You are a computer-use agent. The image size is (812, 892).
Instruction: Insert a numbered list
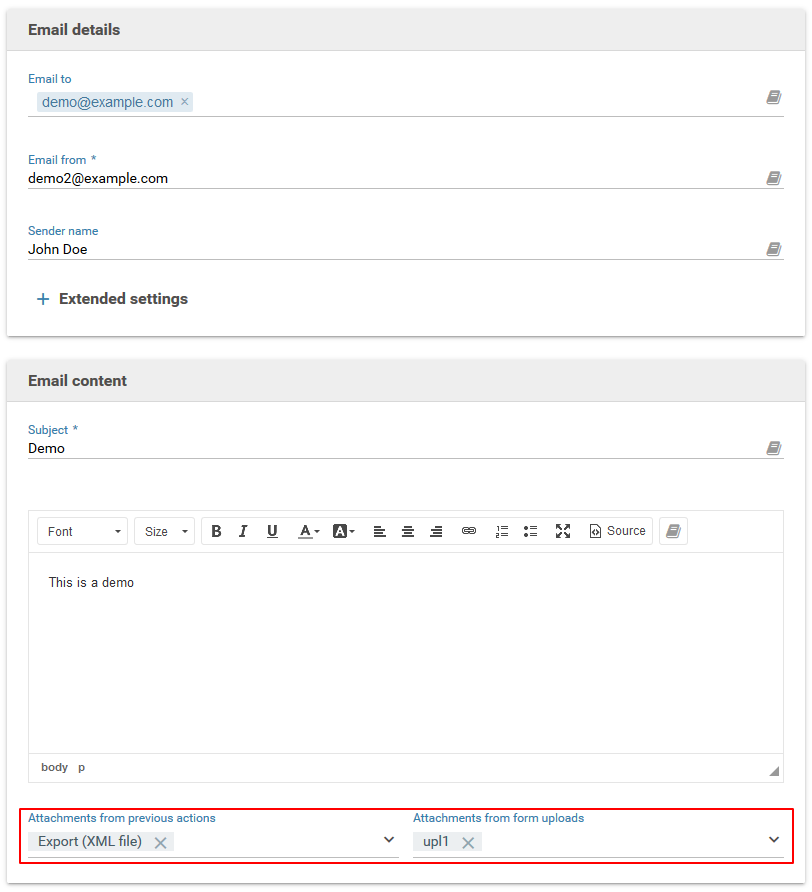(x=502, y=531)
